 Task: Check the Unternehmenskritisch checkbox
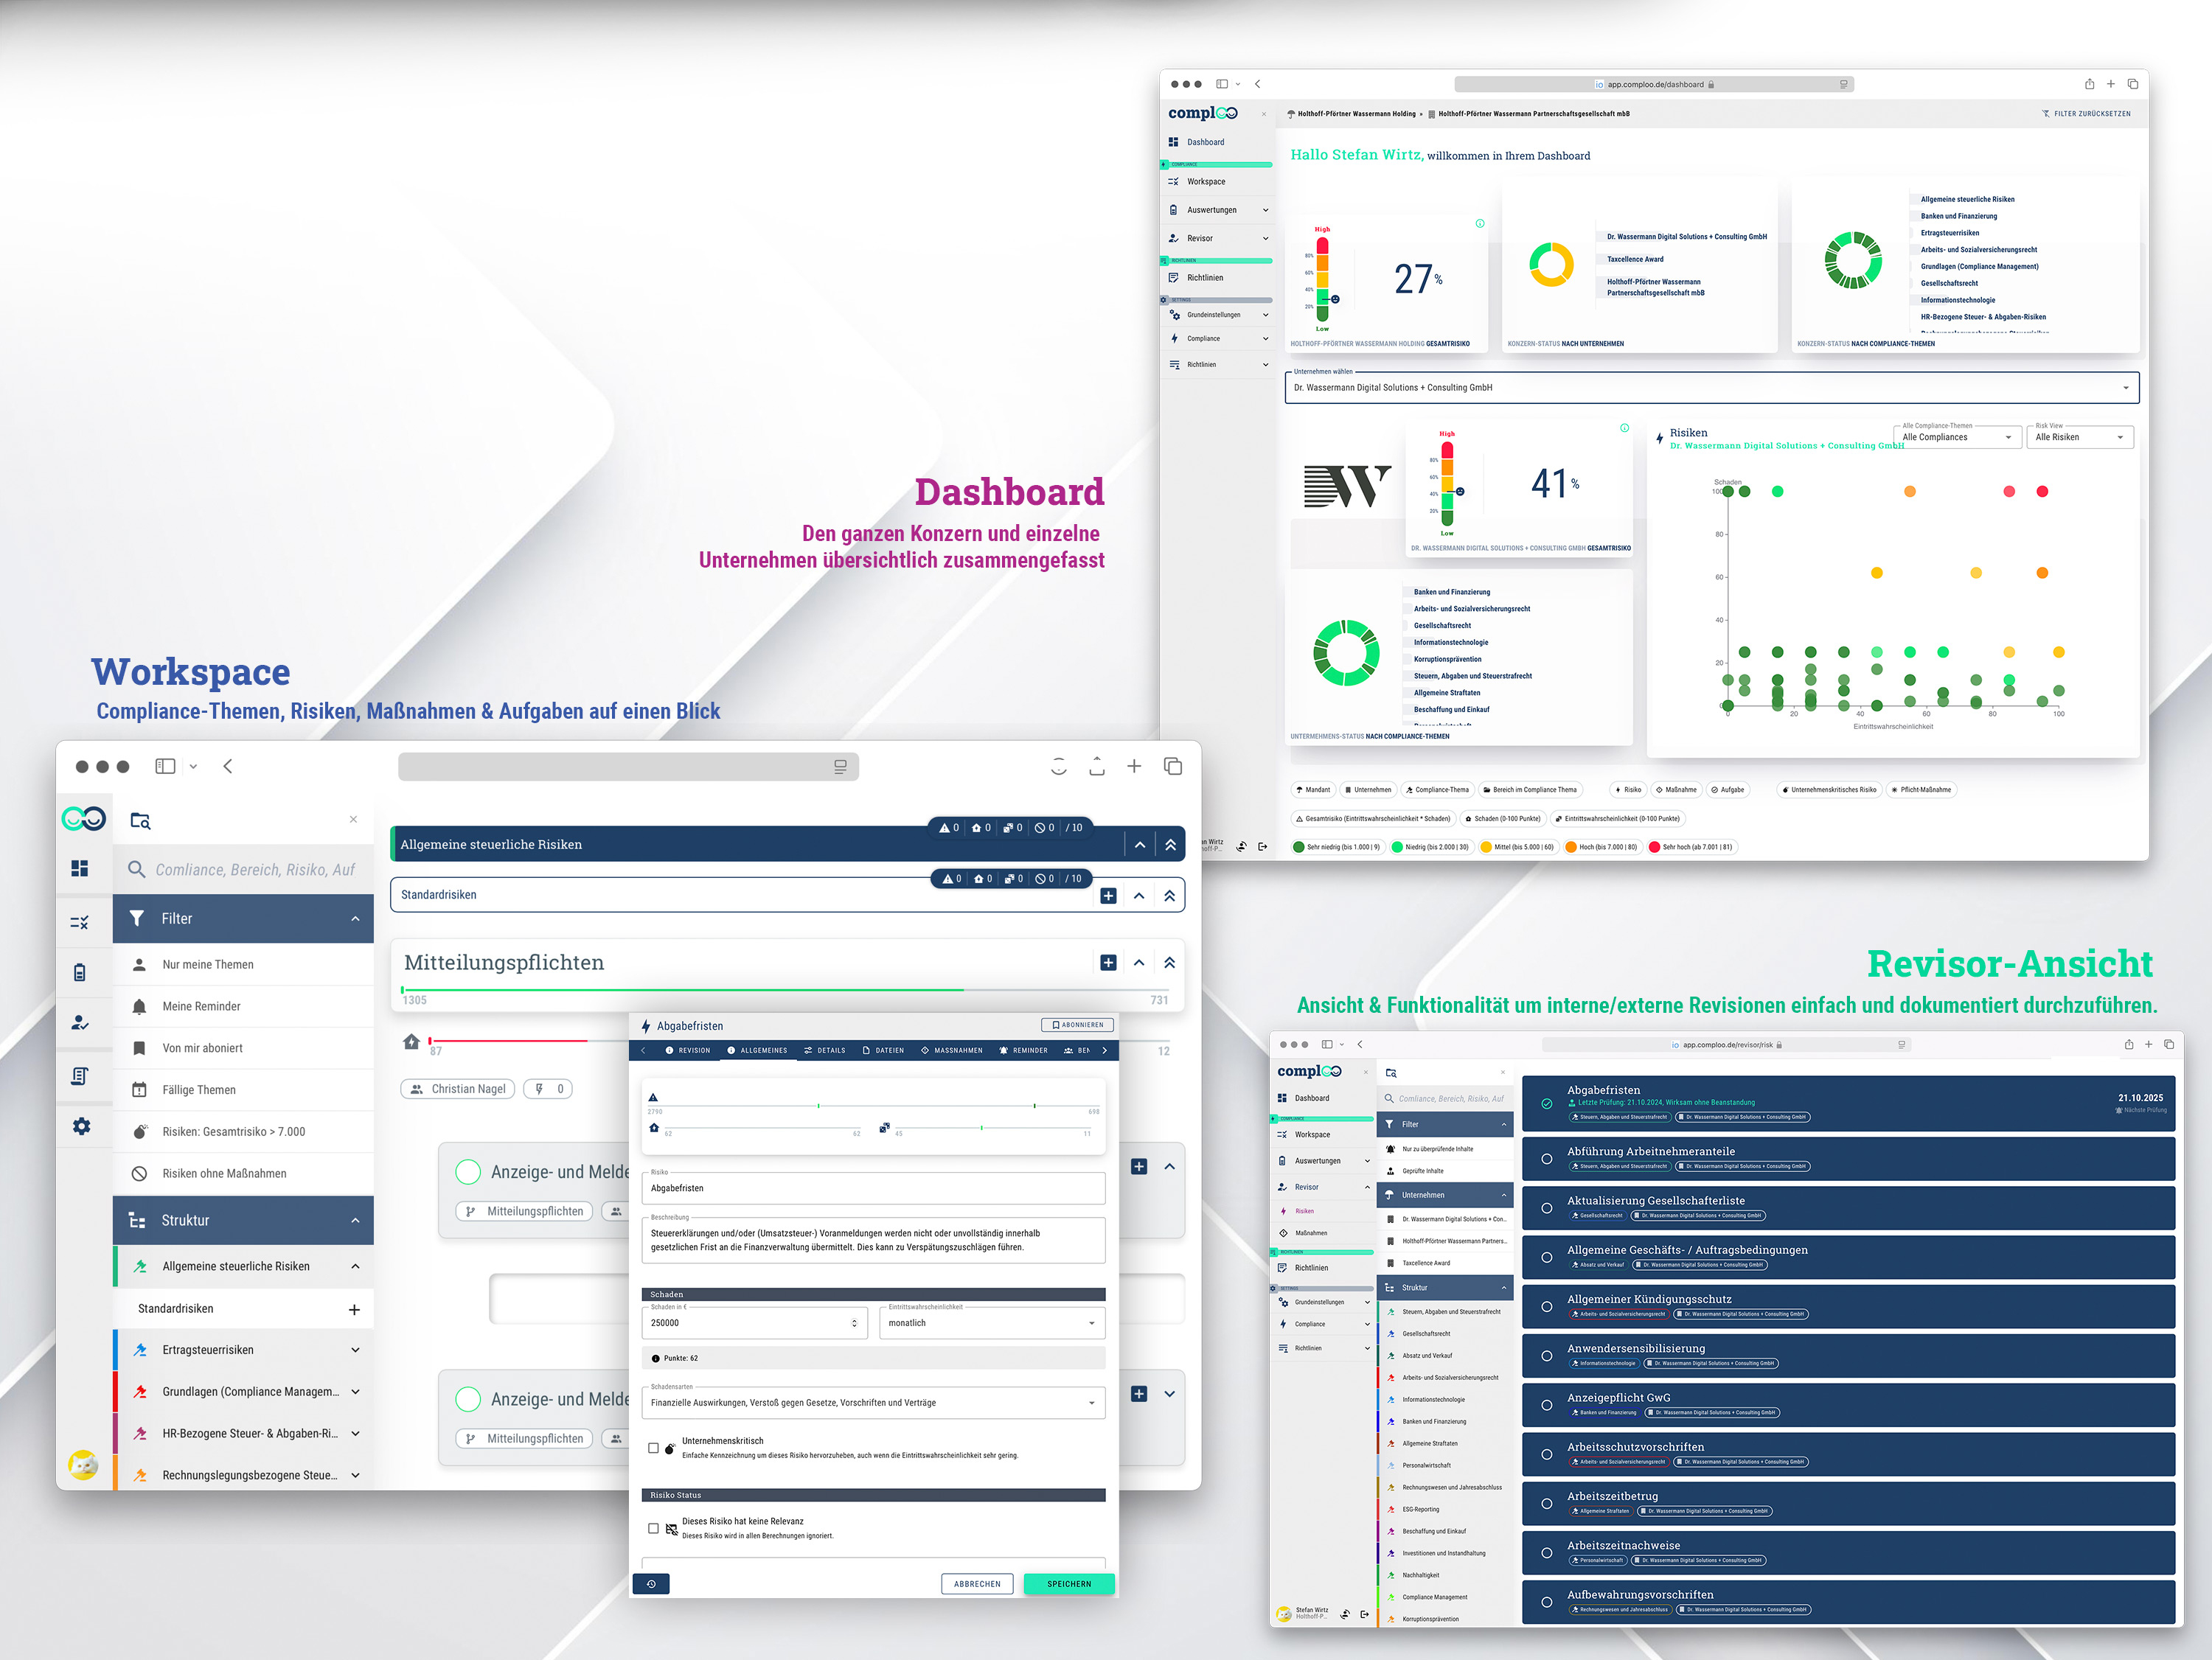653,1448
